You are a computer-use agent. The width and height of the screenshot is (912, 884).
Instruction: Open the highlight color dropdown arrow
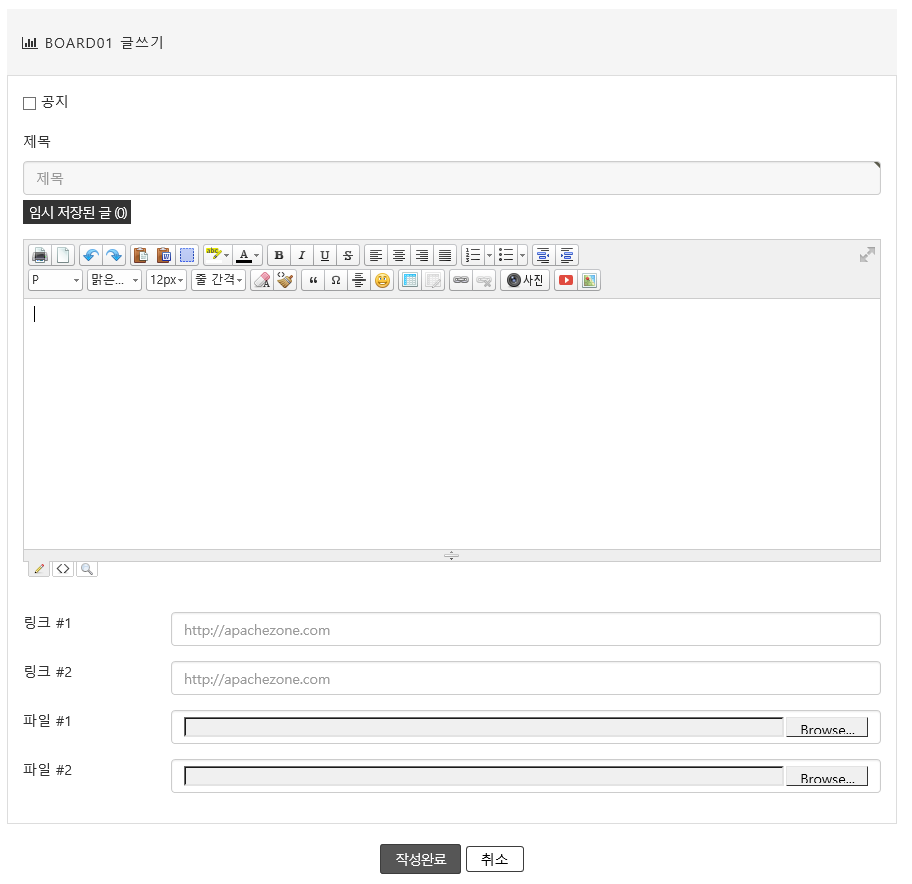227,255
